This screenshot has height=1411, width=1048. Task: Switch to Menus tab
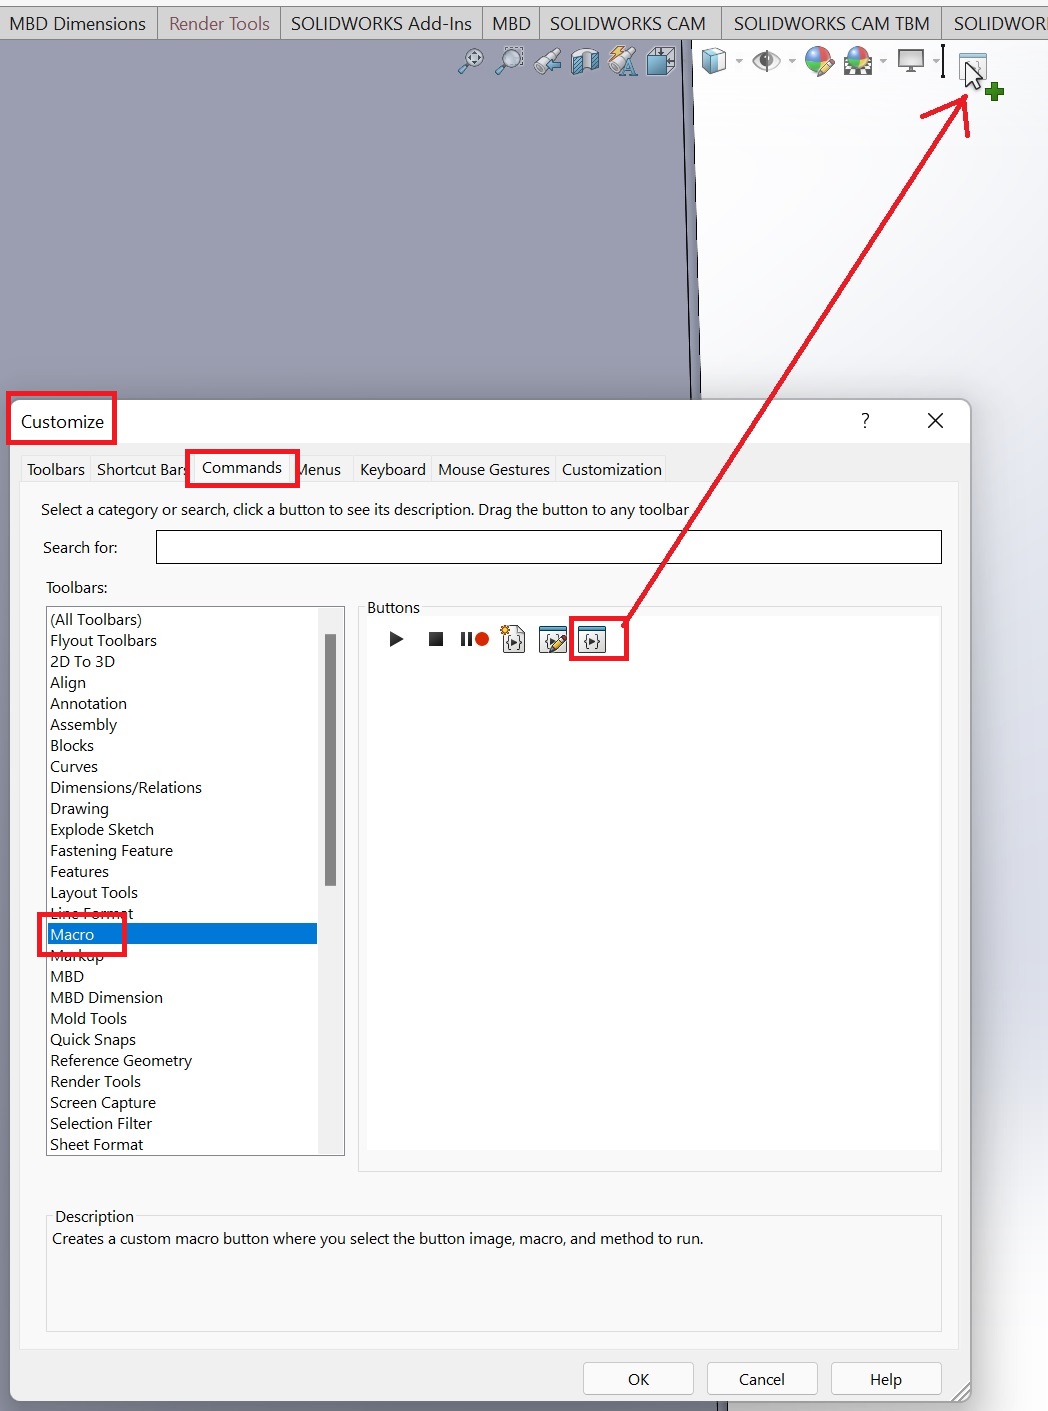pos(320,469)
